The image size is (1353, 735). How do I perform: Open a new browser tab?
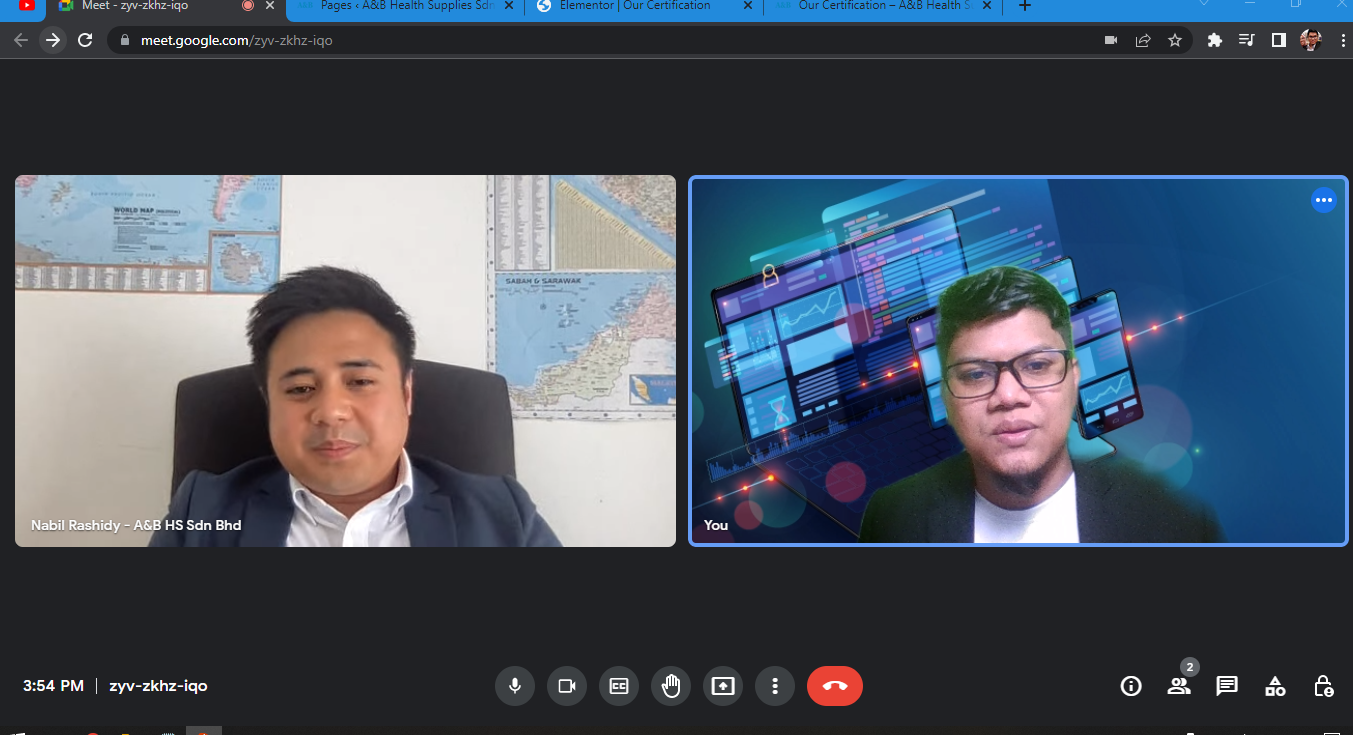[x=1024, y=6]
